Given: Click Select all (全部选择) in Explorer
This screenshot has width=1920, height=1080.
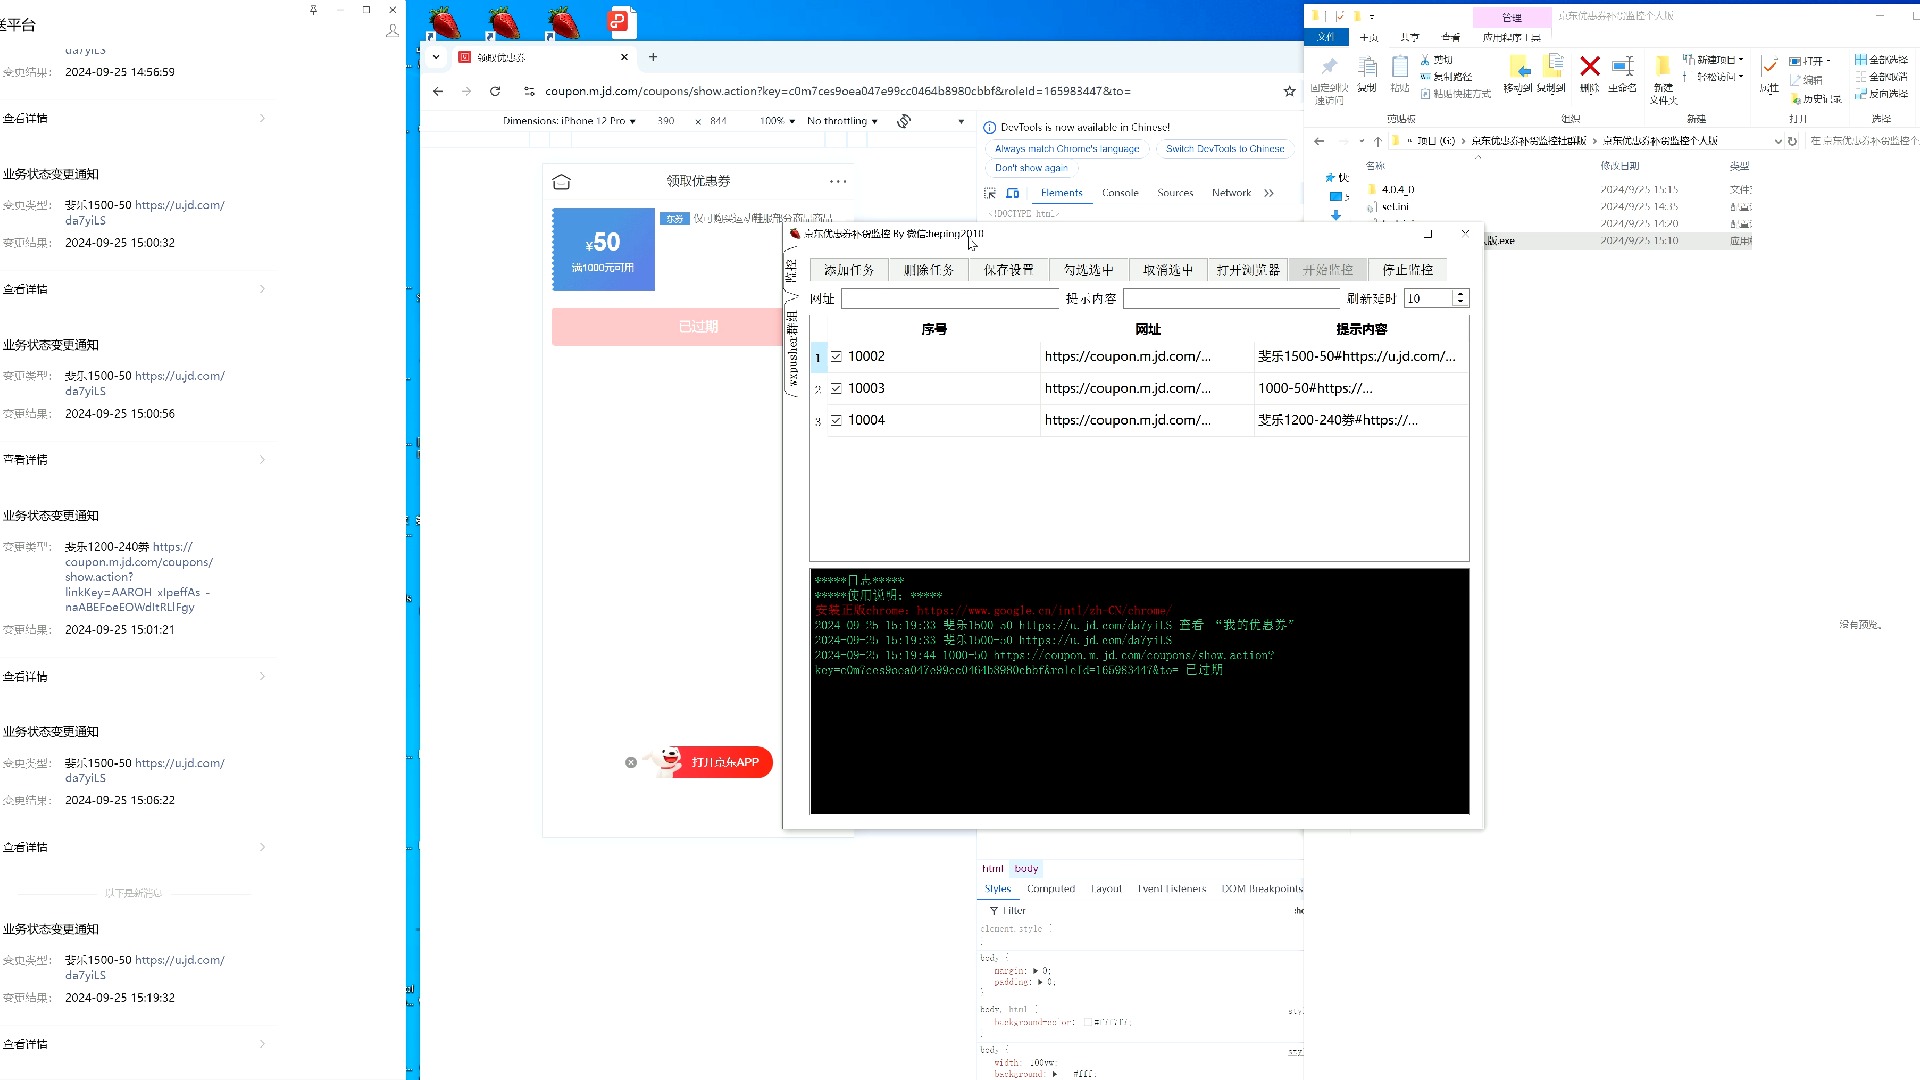Looking at the screenshot, I should coord(1881,60).
